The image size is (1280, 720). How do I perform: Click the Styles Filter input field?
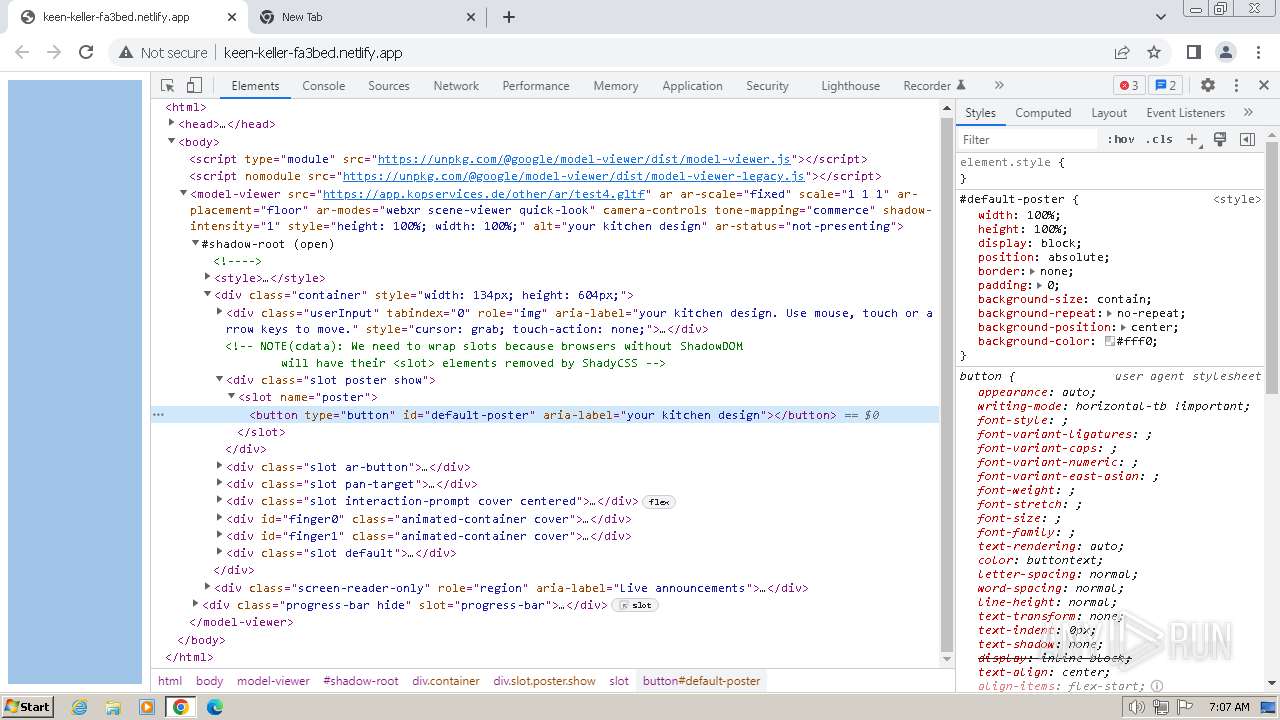tap(1028, 140)
